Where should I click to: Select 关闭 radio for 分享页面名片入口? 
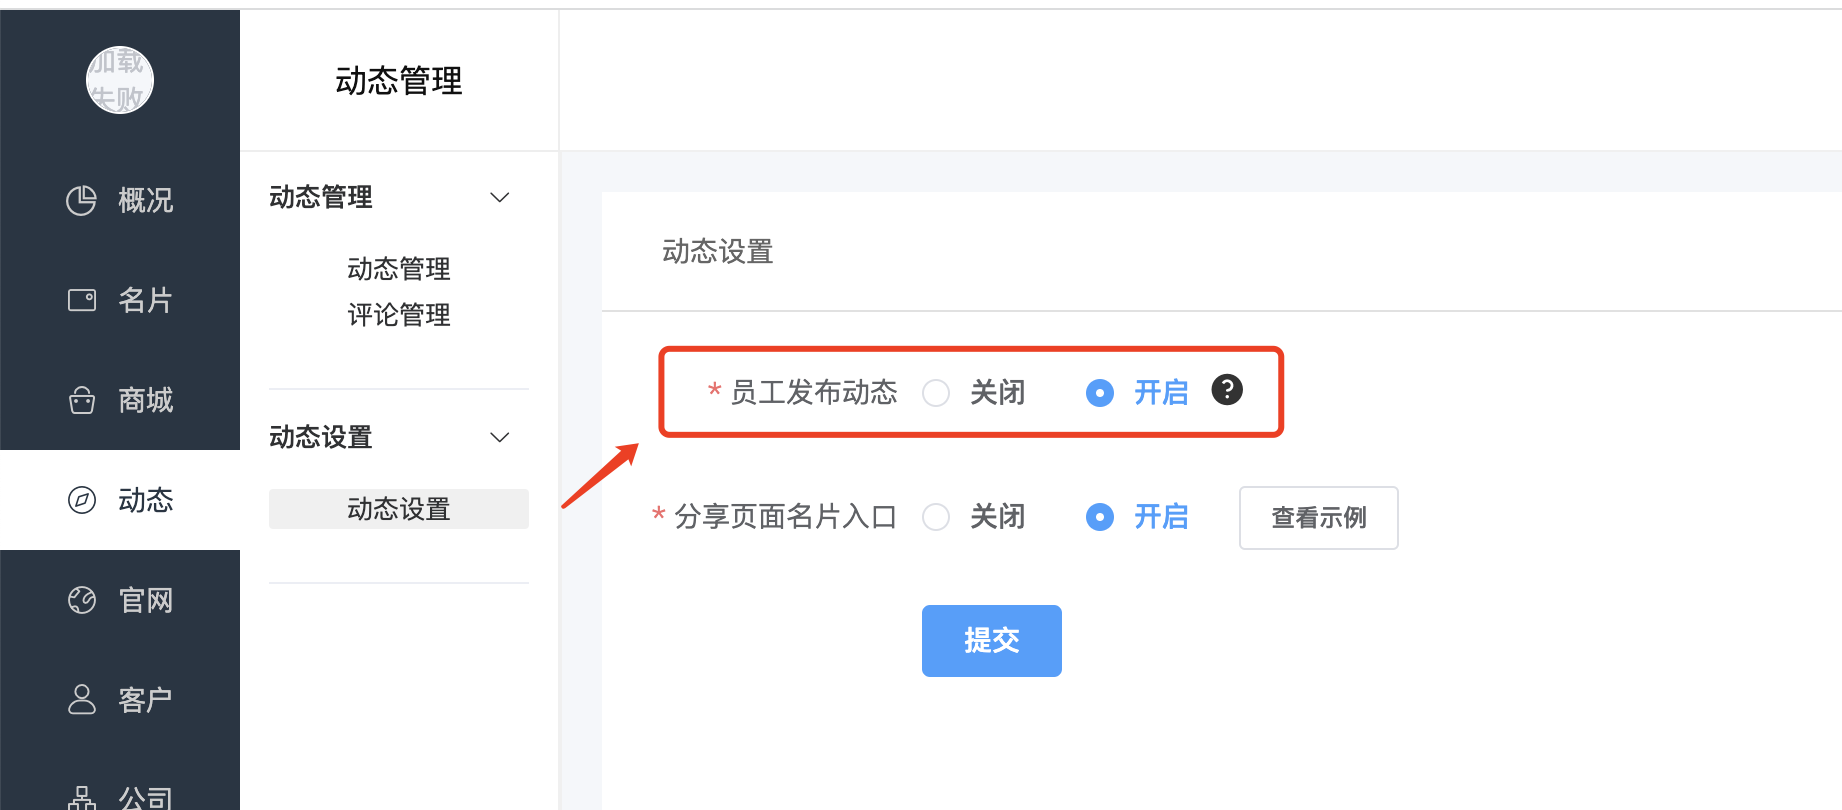936,517
